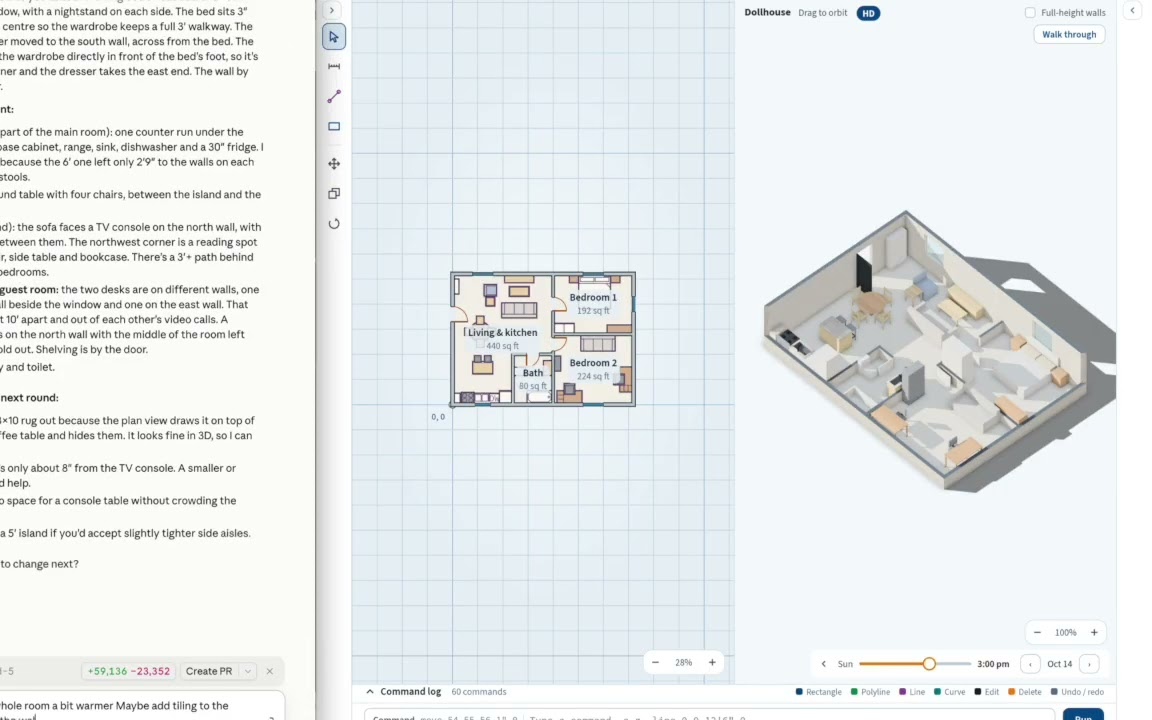
Task: Decrease the Dollhouse view zoom
Action: point(1037,633)
